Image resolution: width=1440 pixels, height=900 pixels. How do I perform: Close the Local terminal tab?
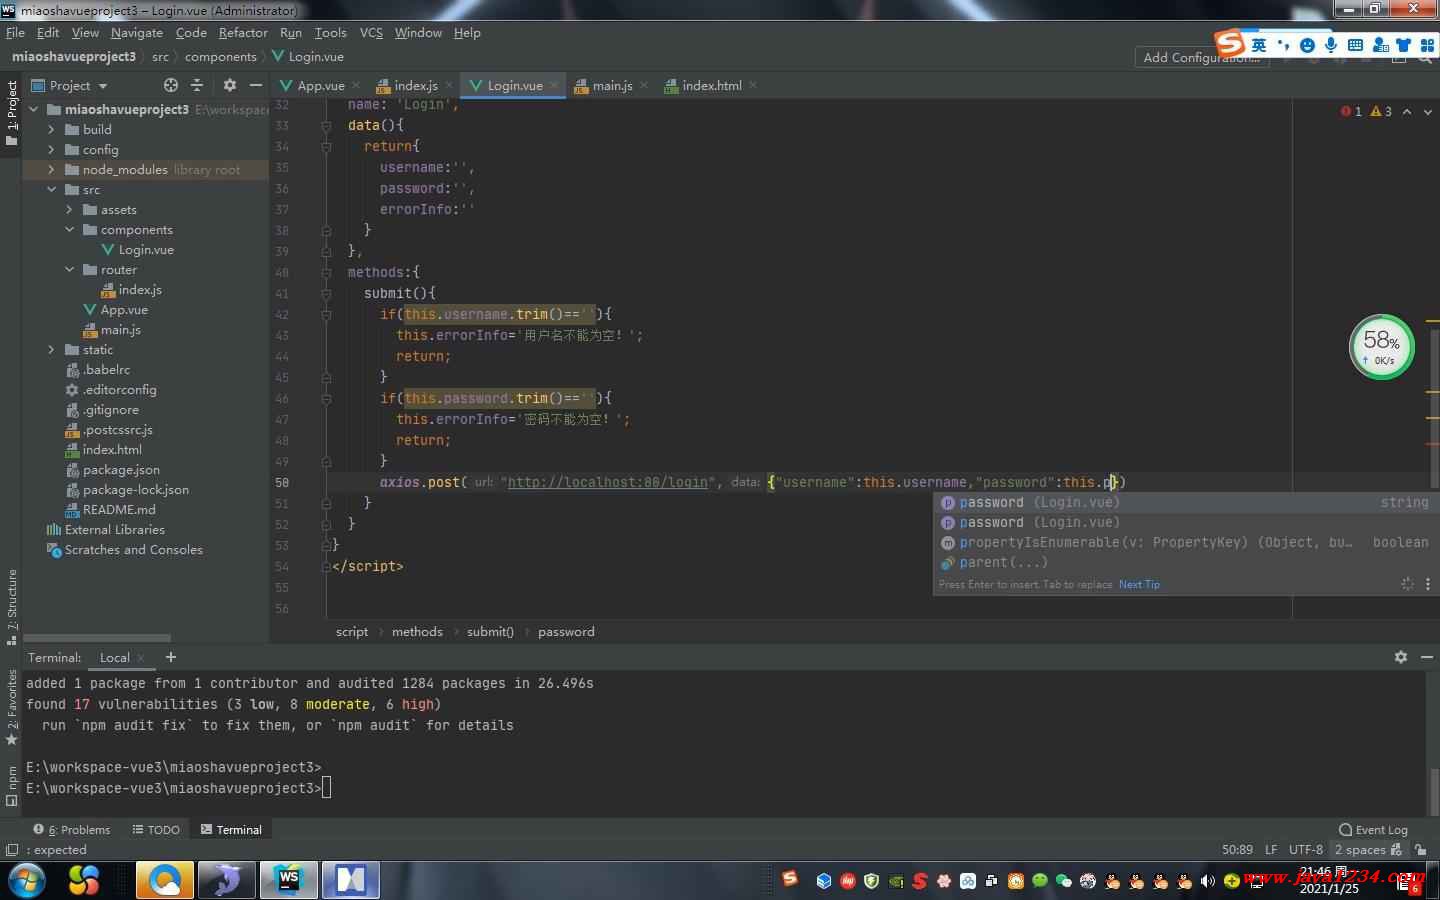[x=141, y=658]
